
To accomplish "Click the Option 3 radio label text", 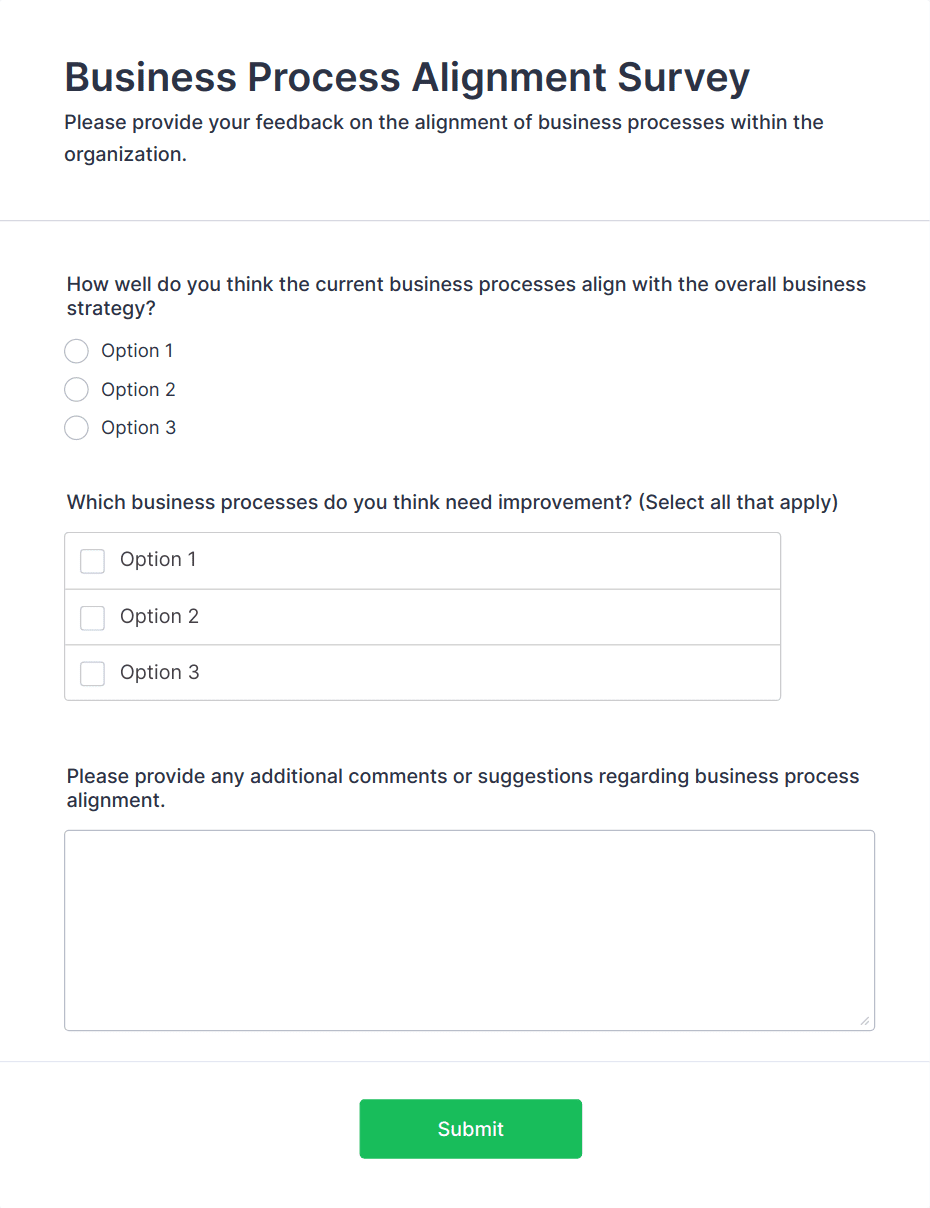I will pos(139,427).
